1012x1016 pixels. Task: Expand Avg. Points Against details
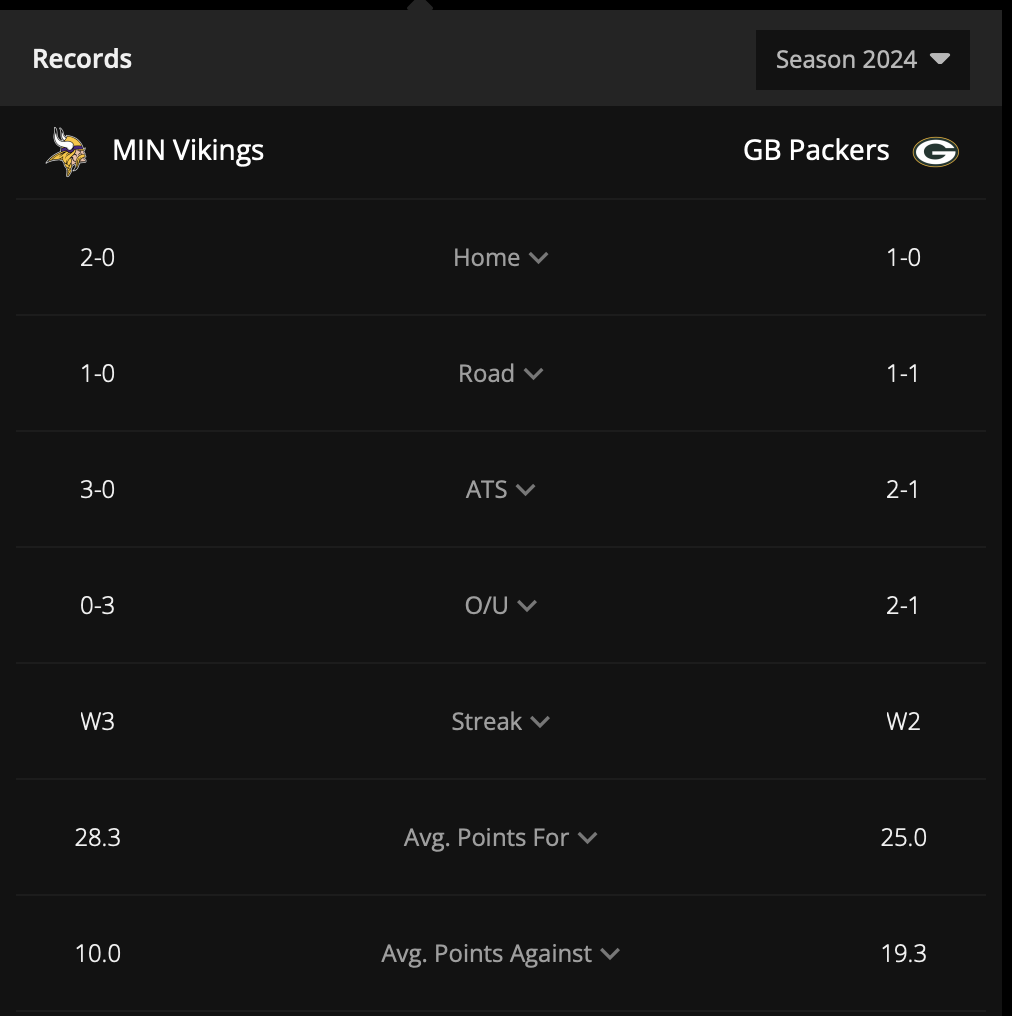pyautogui.click(x=500, y=954)
